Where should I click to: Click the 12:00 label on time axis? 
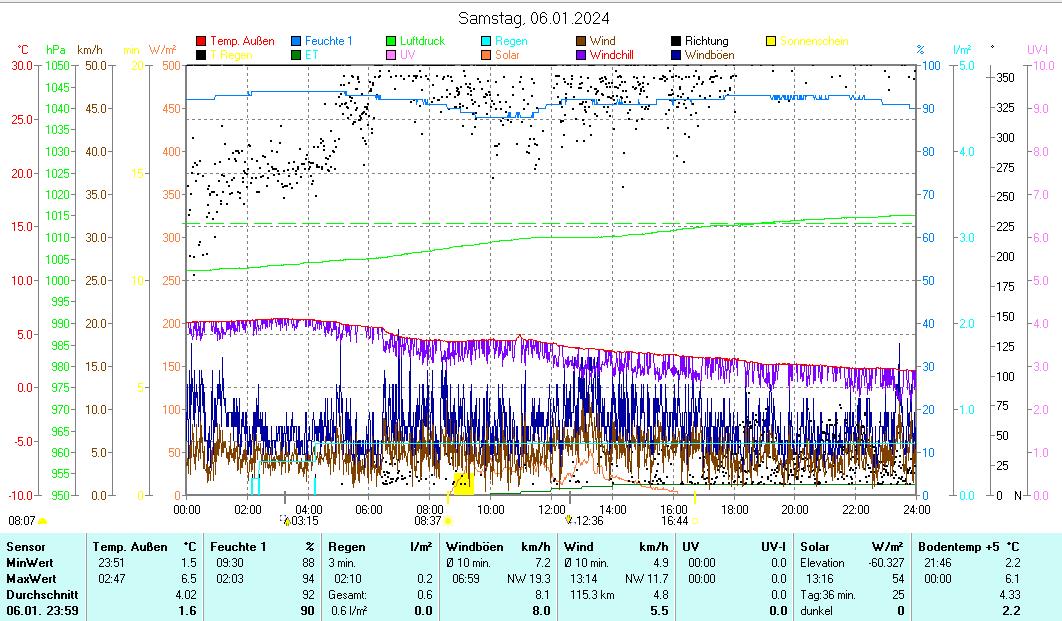coord(552,509)
